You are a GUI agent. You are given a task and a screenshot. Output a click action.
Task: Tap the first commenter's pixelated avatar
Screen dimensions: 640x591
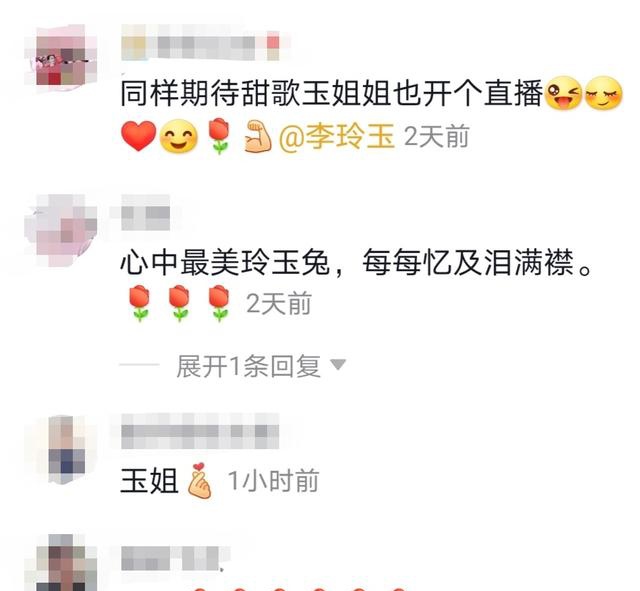[x=61, y=59]
